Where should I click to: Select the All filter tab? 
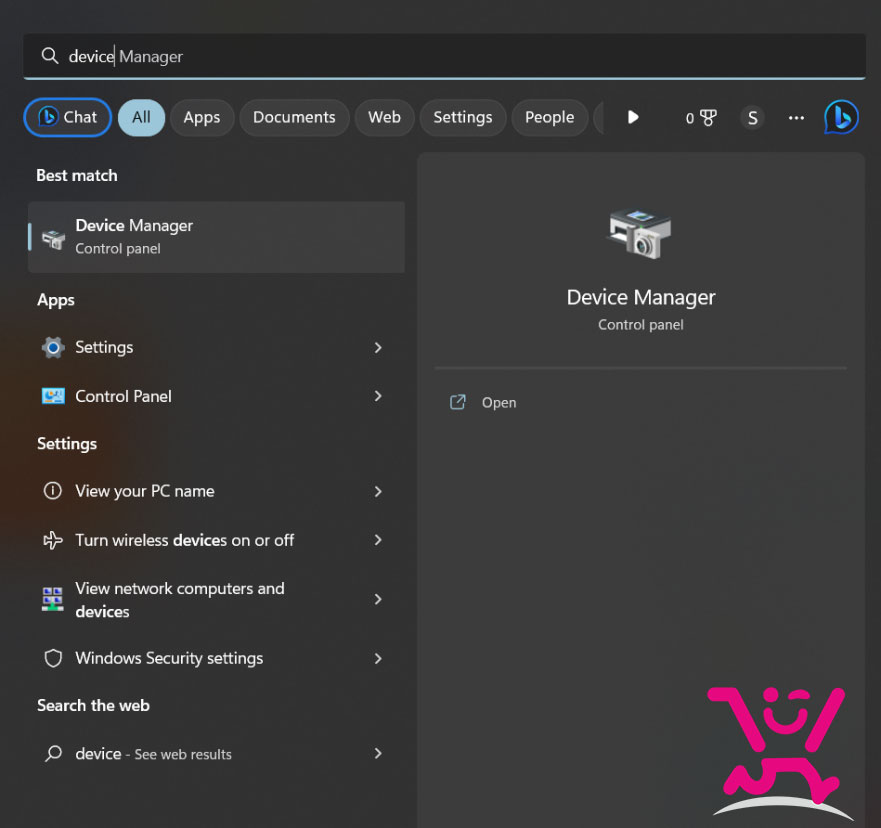[141, 117]
